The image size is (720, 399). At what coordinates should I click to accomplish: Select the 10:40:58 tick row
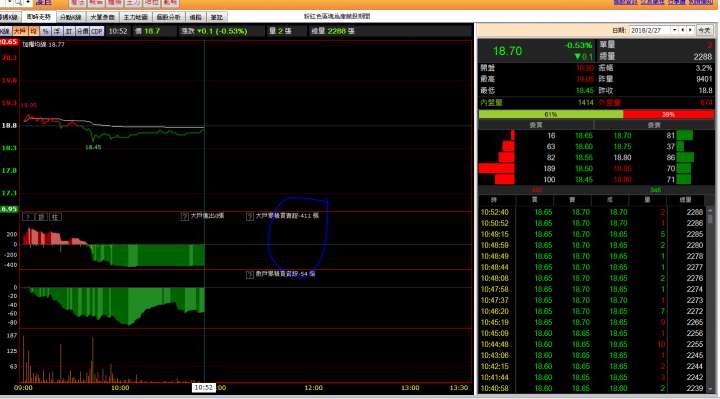[x=592, y=388]
